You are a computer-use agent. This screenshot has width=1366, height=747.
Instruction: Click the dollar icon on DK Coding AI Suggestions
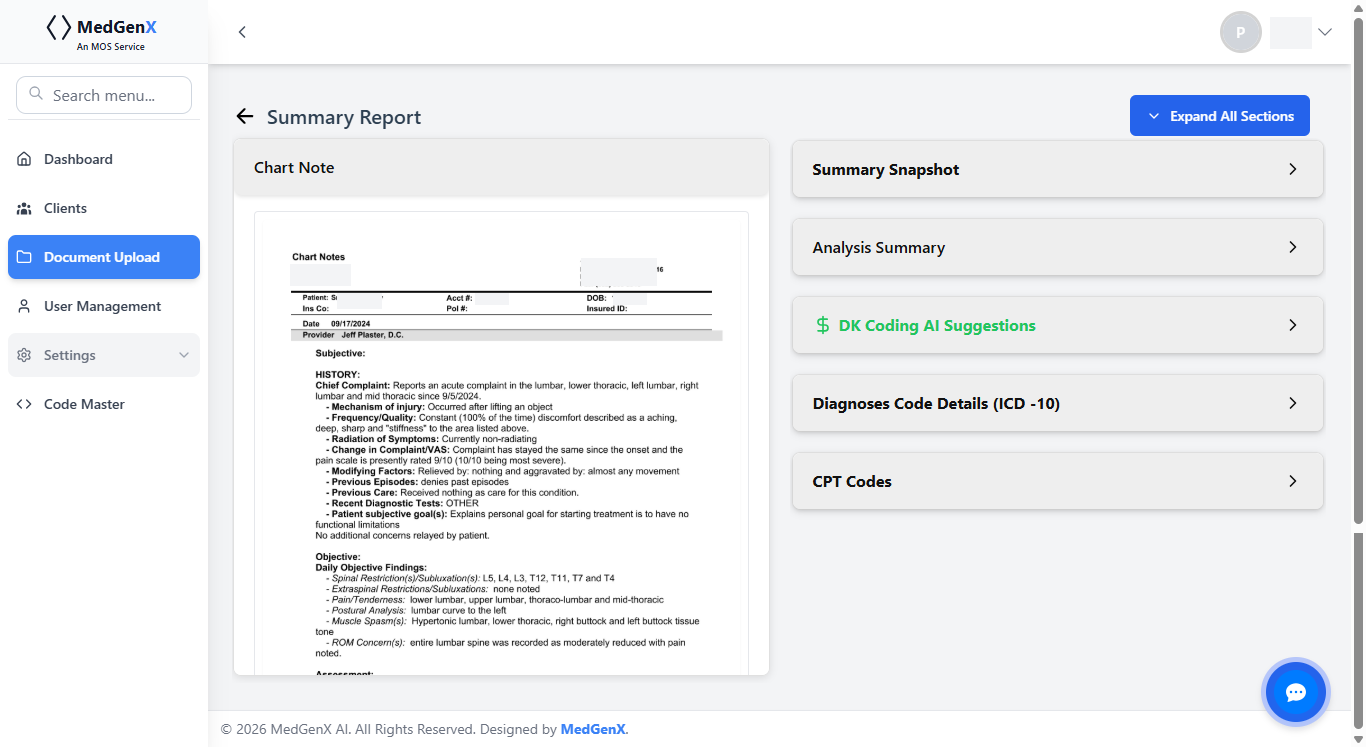822,325
